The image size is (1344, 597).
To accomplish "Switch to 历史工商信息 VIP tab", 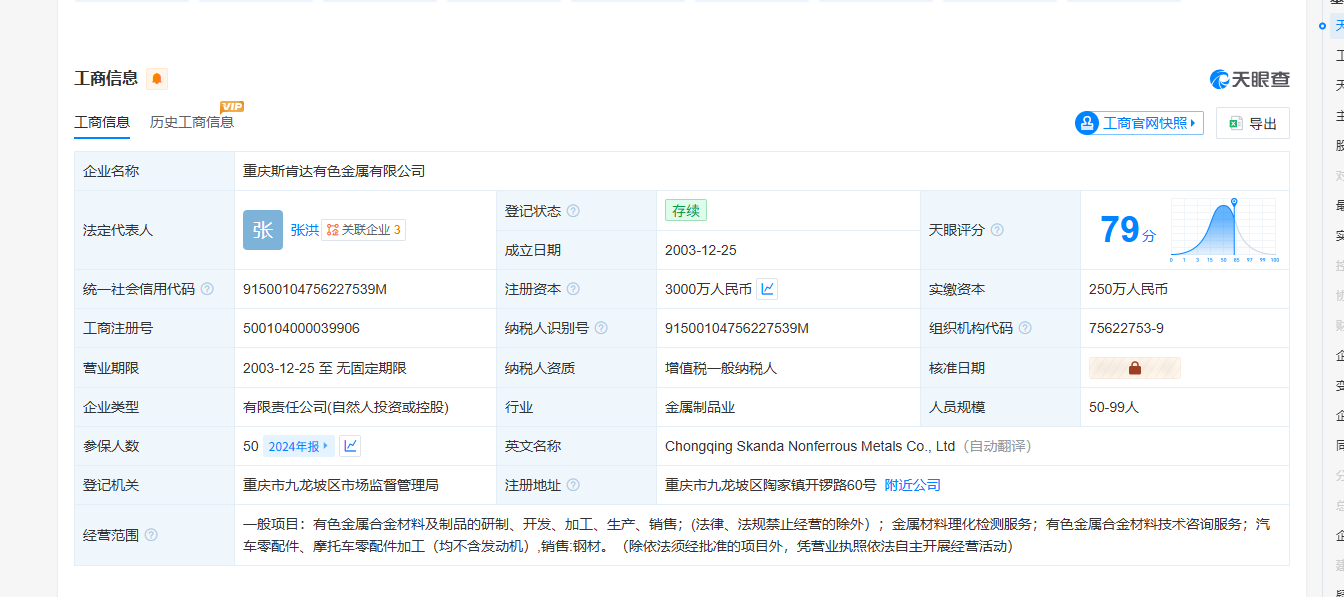I will [192, 123].
